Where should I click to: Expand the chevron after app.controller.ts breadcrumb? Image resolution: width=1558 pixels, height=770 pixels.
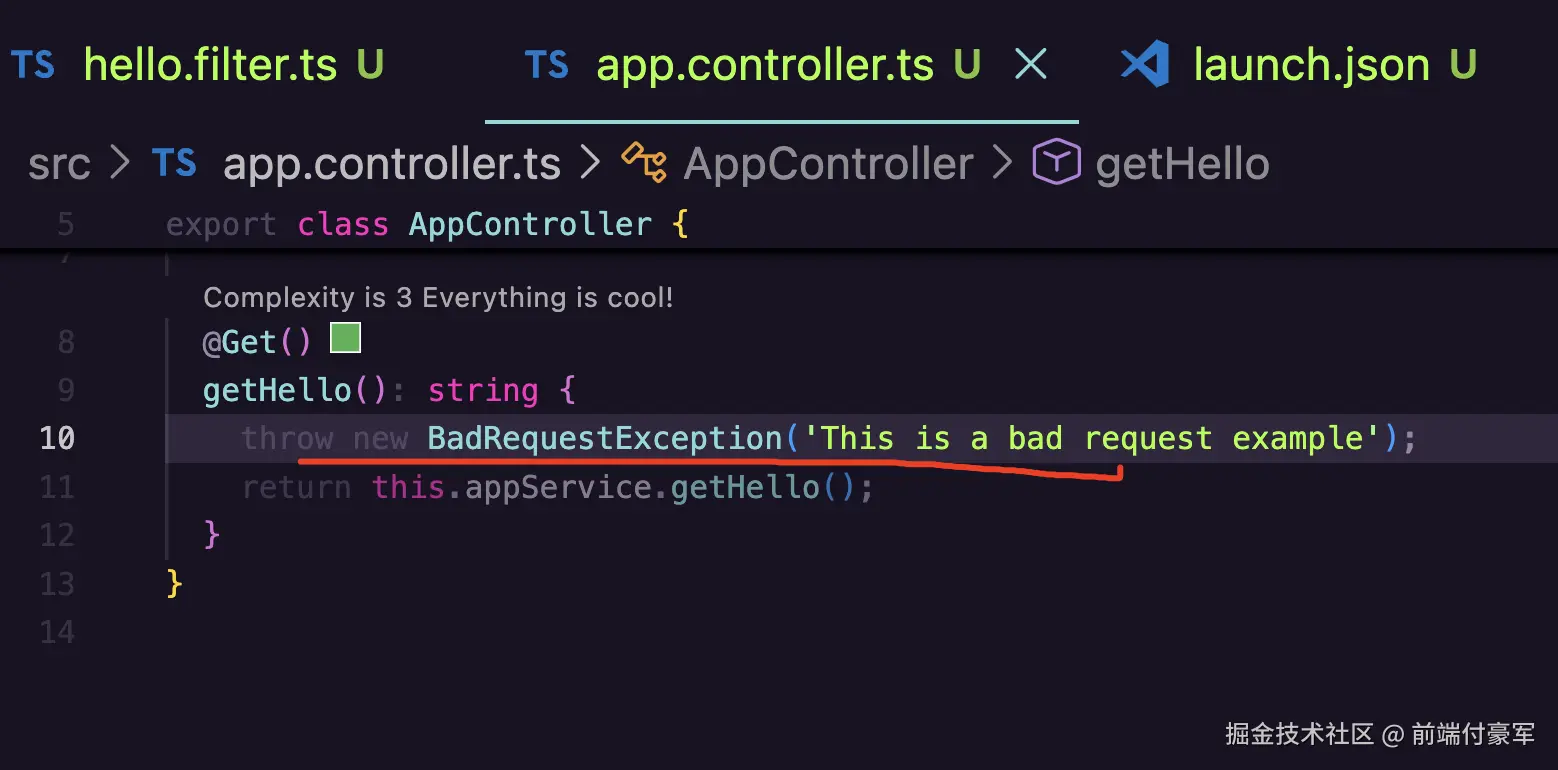click(x=590, y=163)
